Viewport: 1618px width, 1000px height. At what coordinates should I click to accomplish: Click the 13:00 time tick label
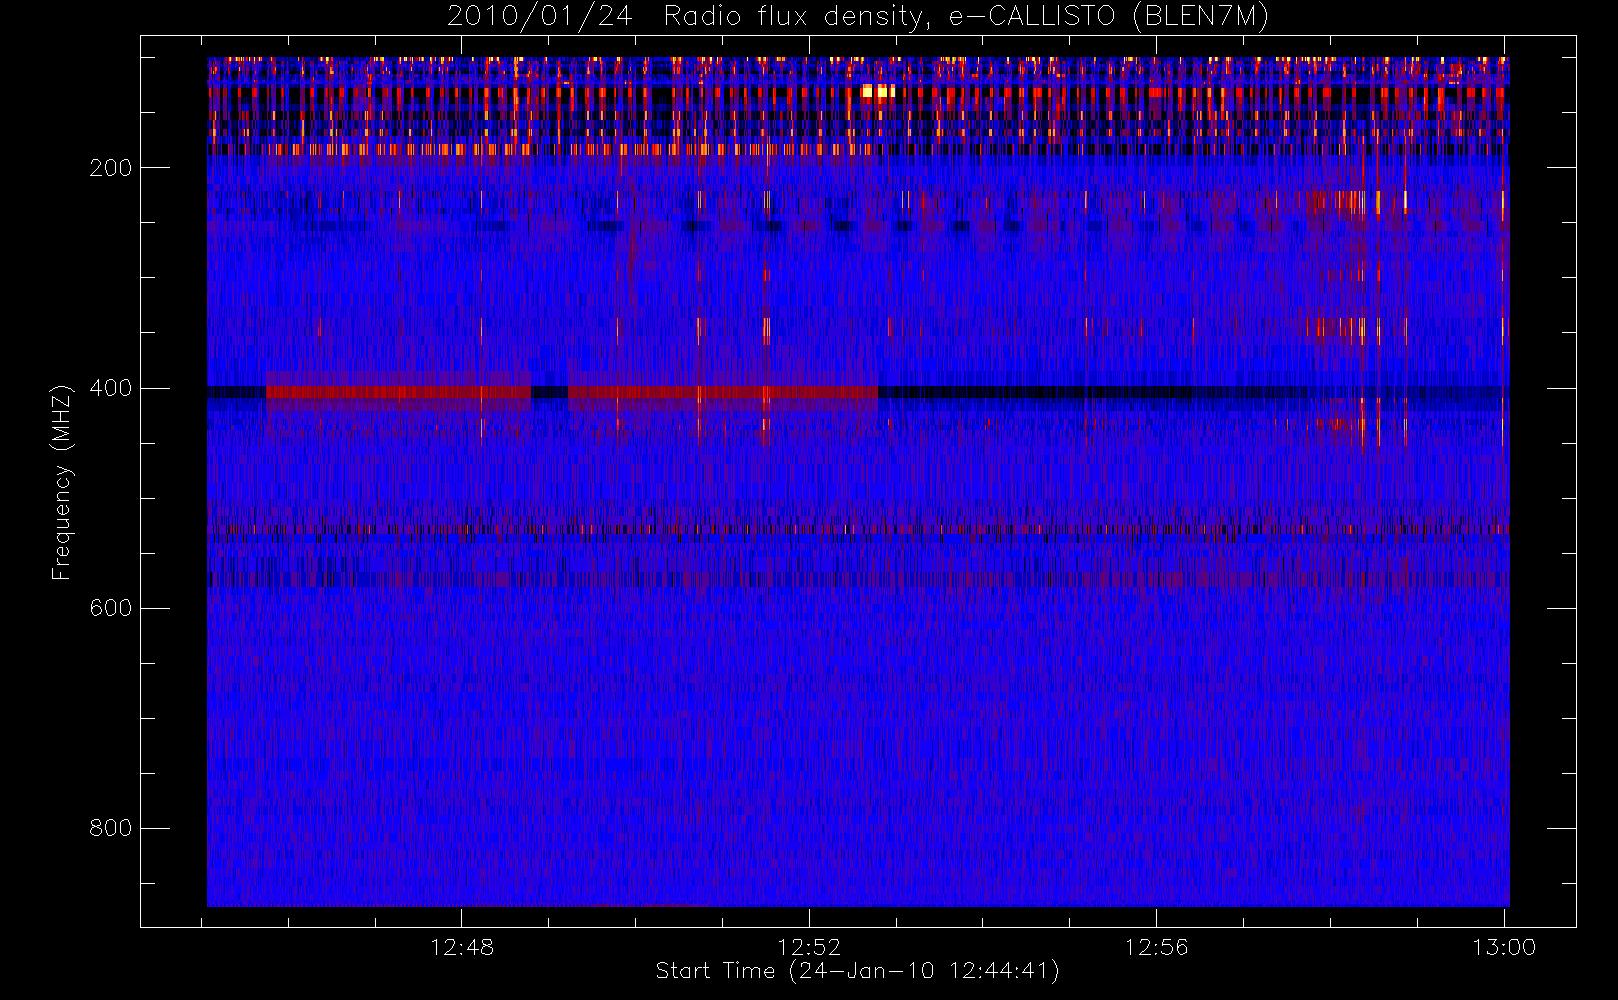pos(1504,947)
